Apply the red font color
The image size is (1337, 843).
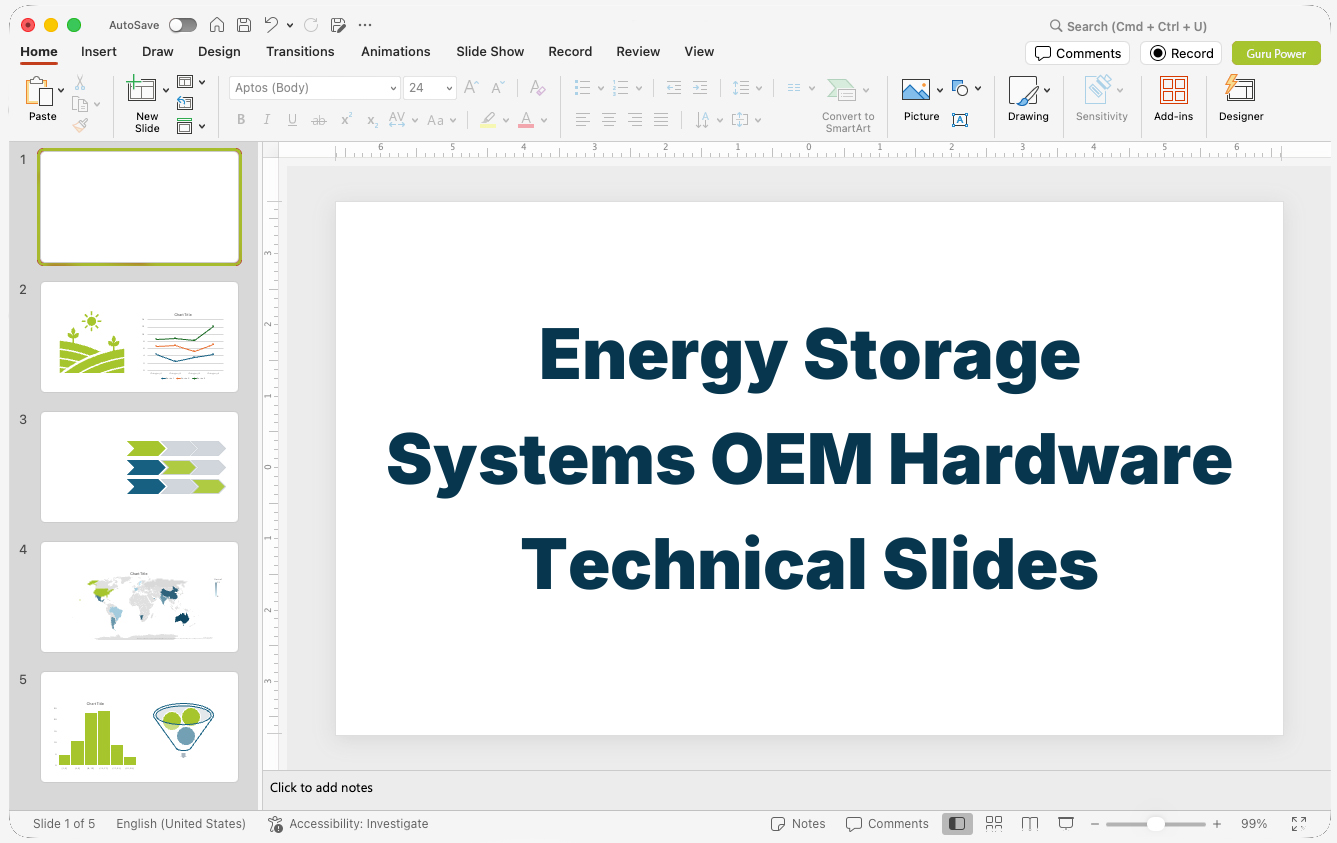pyautogui.click(x=526, y=120)
